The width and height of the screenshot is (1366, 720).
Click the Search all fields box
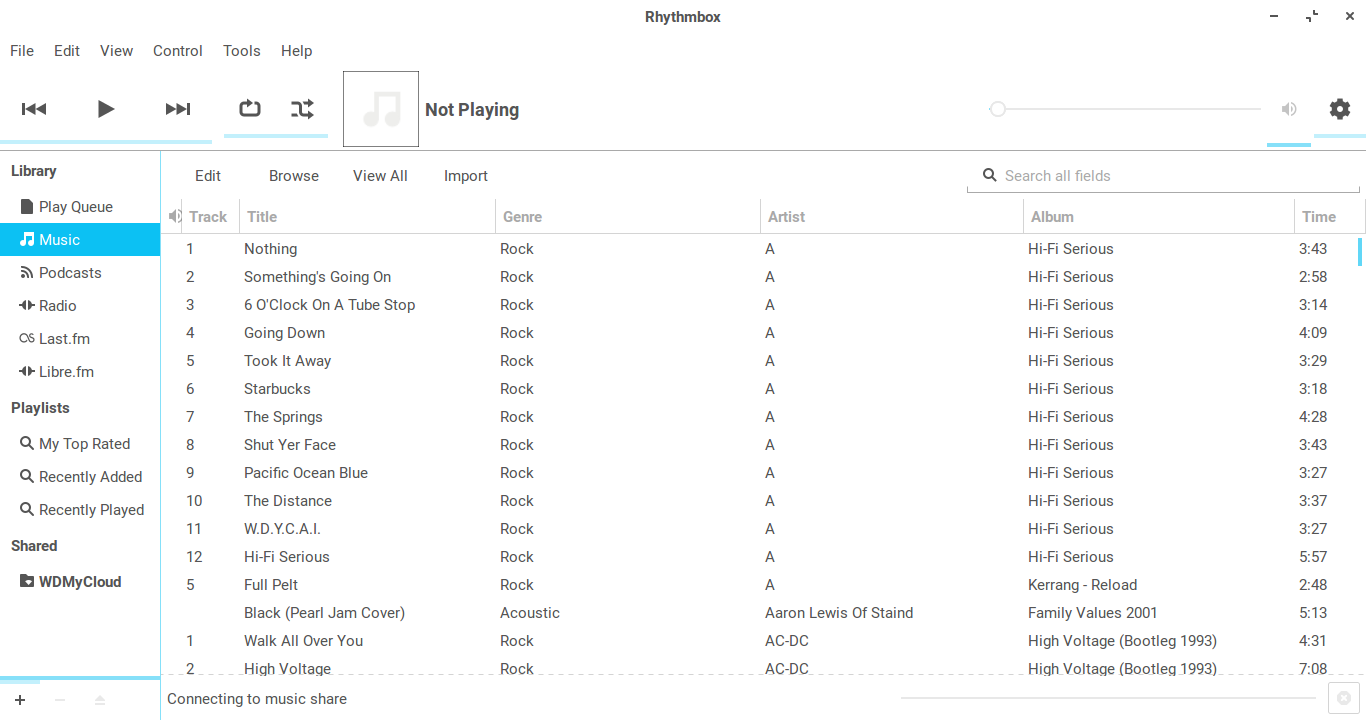pos(1163,176)
